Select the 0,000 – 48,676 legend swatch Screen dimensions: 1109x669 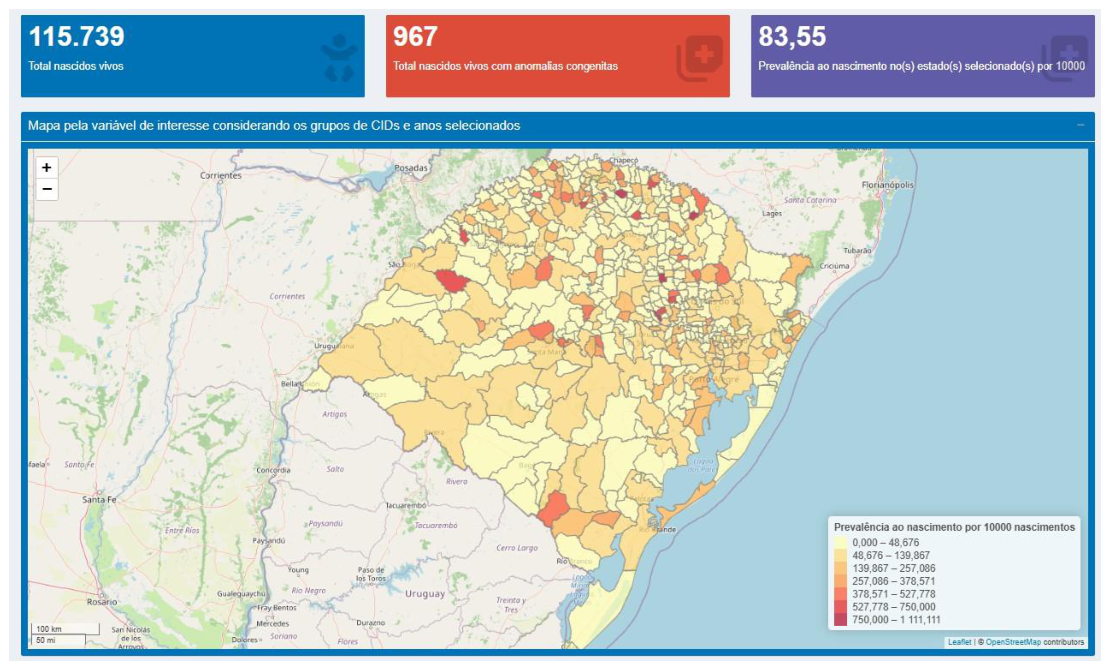click(840, 543)
